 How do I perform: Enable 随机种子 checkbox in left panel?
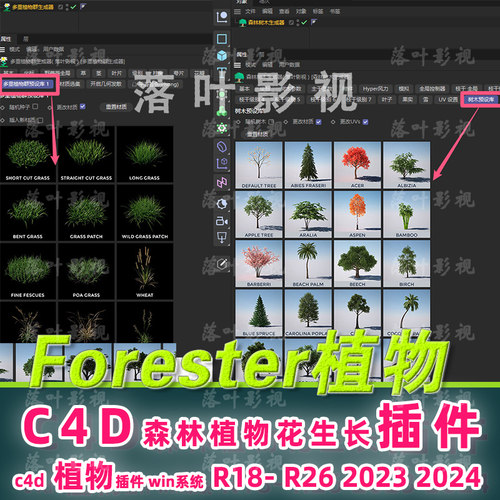pos(35,106)
